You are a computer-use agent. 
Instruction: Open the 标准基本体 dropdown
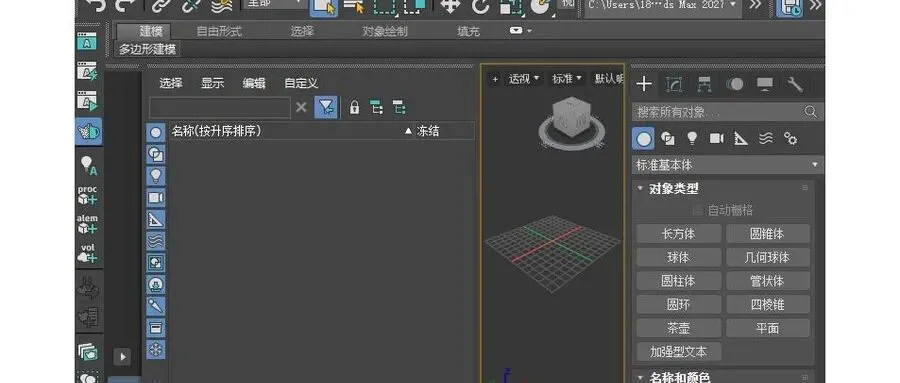[x=727, y=165]
